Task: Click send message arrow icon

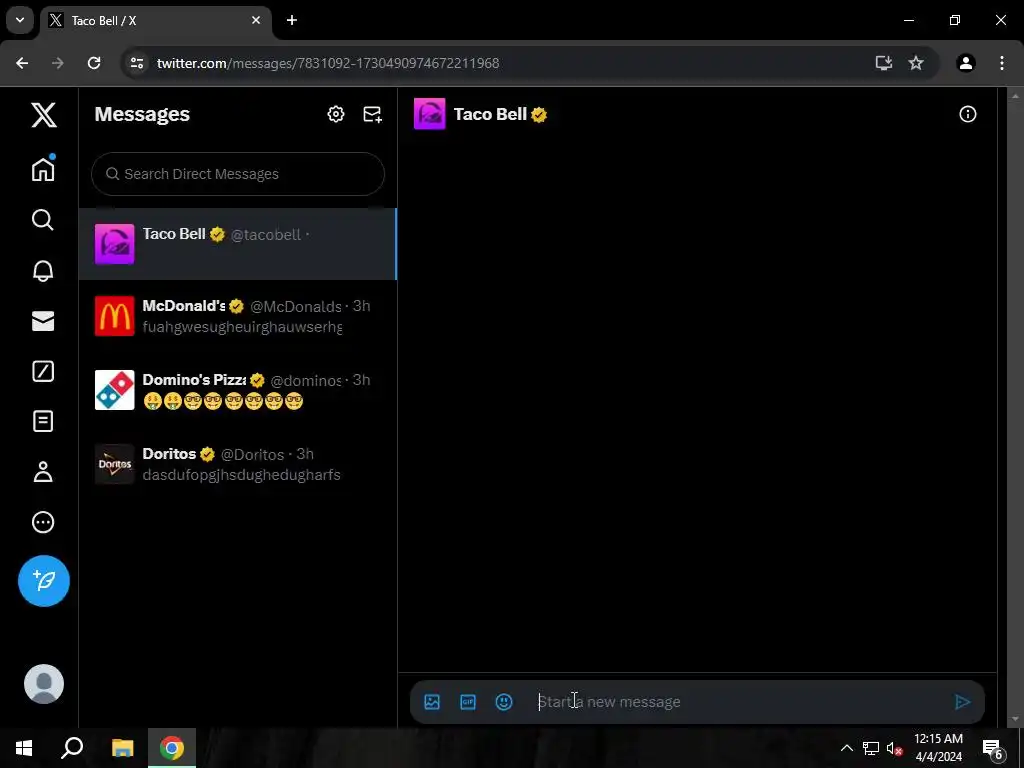Action: 963,702
